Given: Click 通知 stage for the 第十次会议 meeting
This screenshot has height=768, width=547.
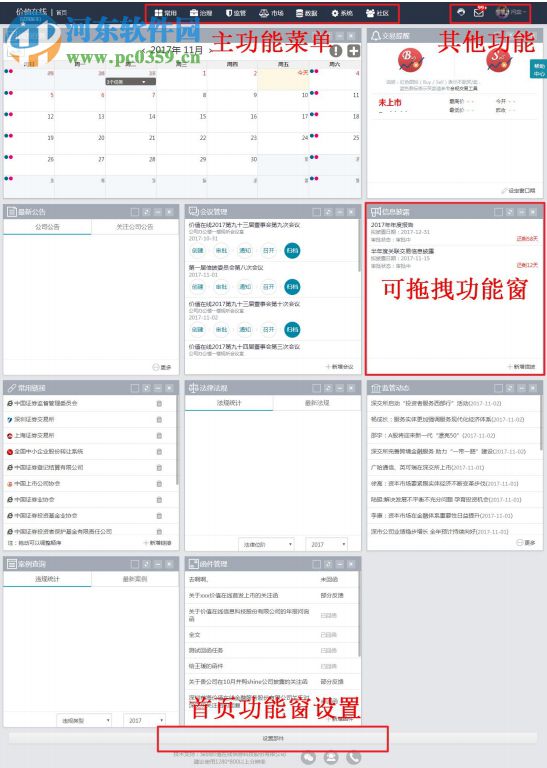Looking at the screenshot, I should [x=245, y=329].
